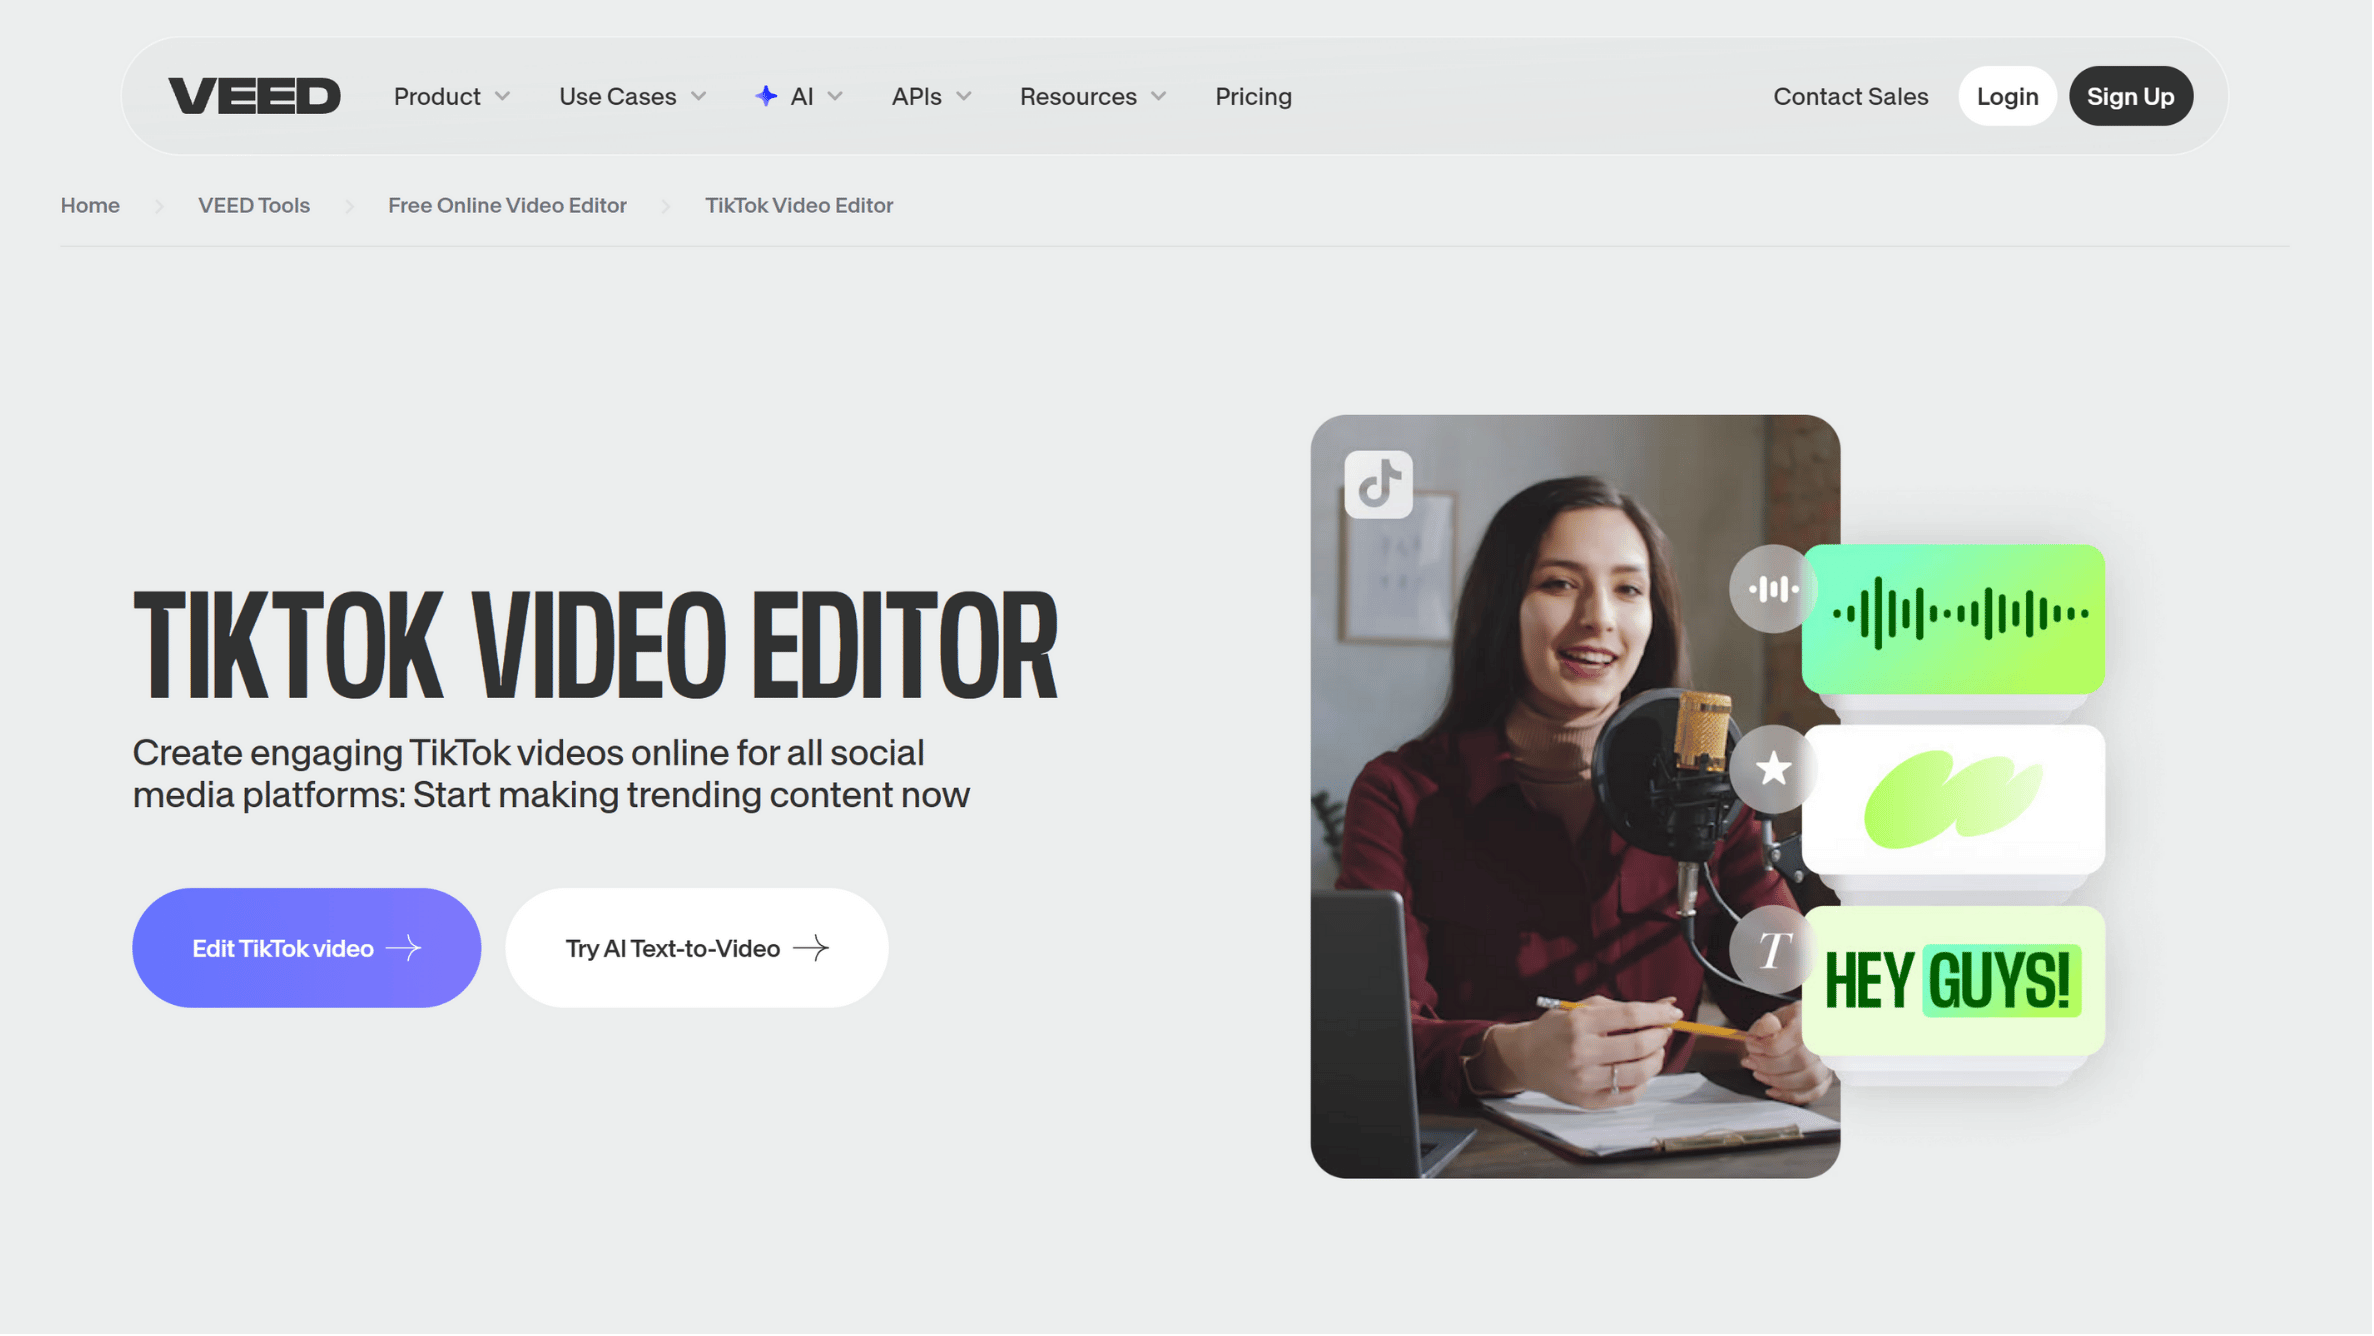Click the VEED logo
This screenshot has height=1336, width=2374.
point(254,96)
